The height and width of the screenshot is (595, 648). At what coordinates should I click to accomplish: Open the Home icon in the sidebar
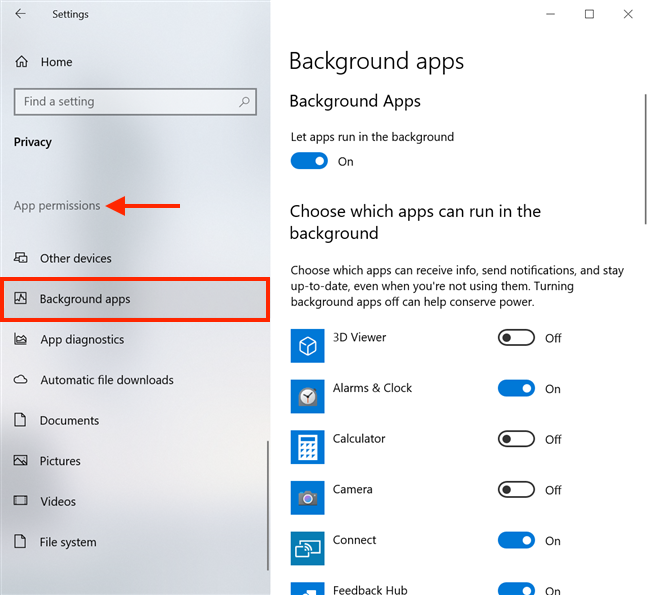[x=21, y=62]
